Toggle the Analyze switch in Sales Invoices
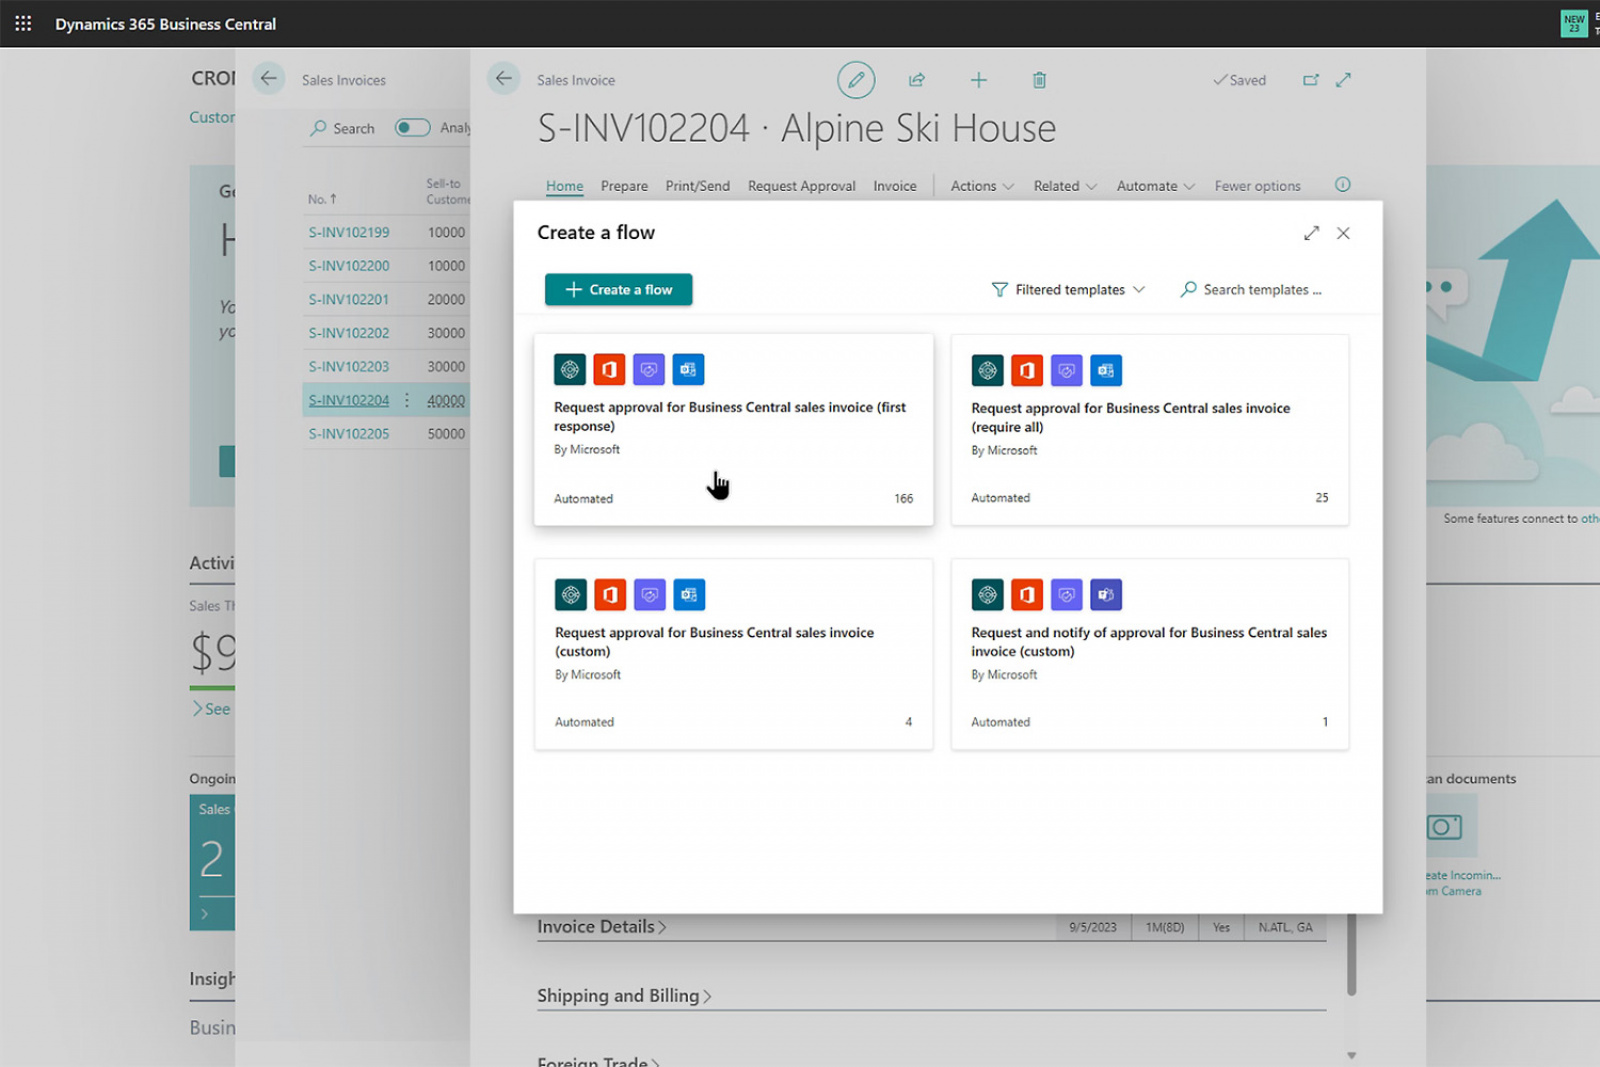This screenshot has width=1600, height=1067. (412, 128)
